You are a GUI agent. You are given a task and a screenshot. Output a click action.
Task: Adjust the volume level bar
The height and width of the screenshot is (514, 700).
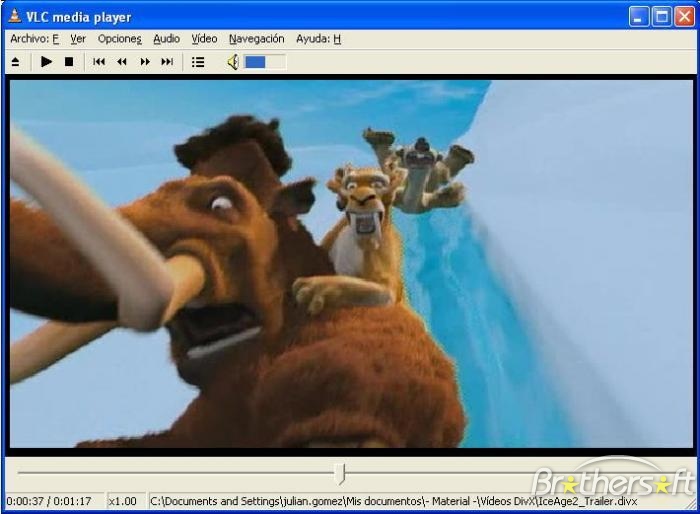click(x=265, y=62)
